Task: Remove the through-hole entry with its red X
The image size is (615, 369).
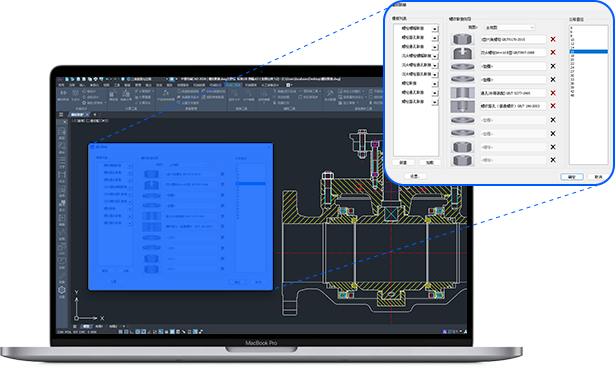Action: [x=553, y=93]
